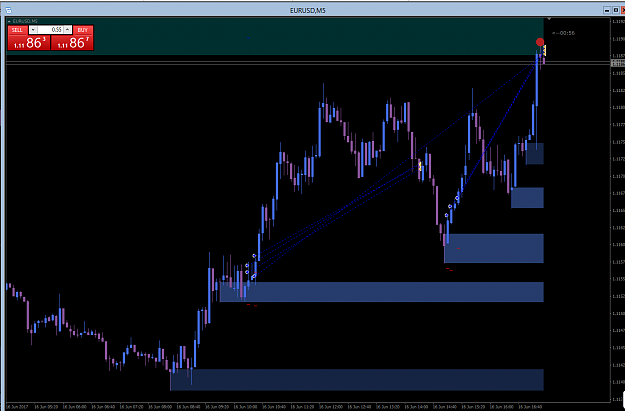The height and width of the screenshot is (411, 625).
Task: Click the current price label on the price scale
Action: click(618, 63)
